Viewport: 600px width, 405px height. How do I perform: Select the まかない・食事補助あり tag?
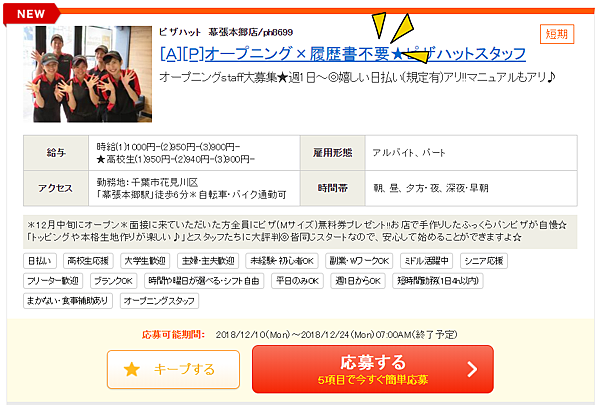(x=68, y=301)
